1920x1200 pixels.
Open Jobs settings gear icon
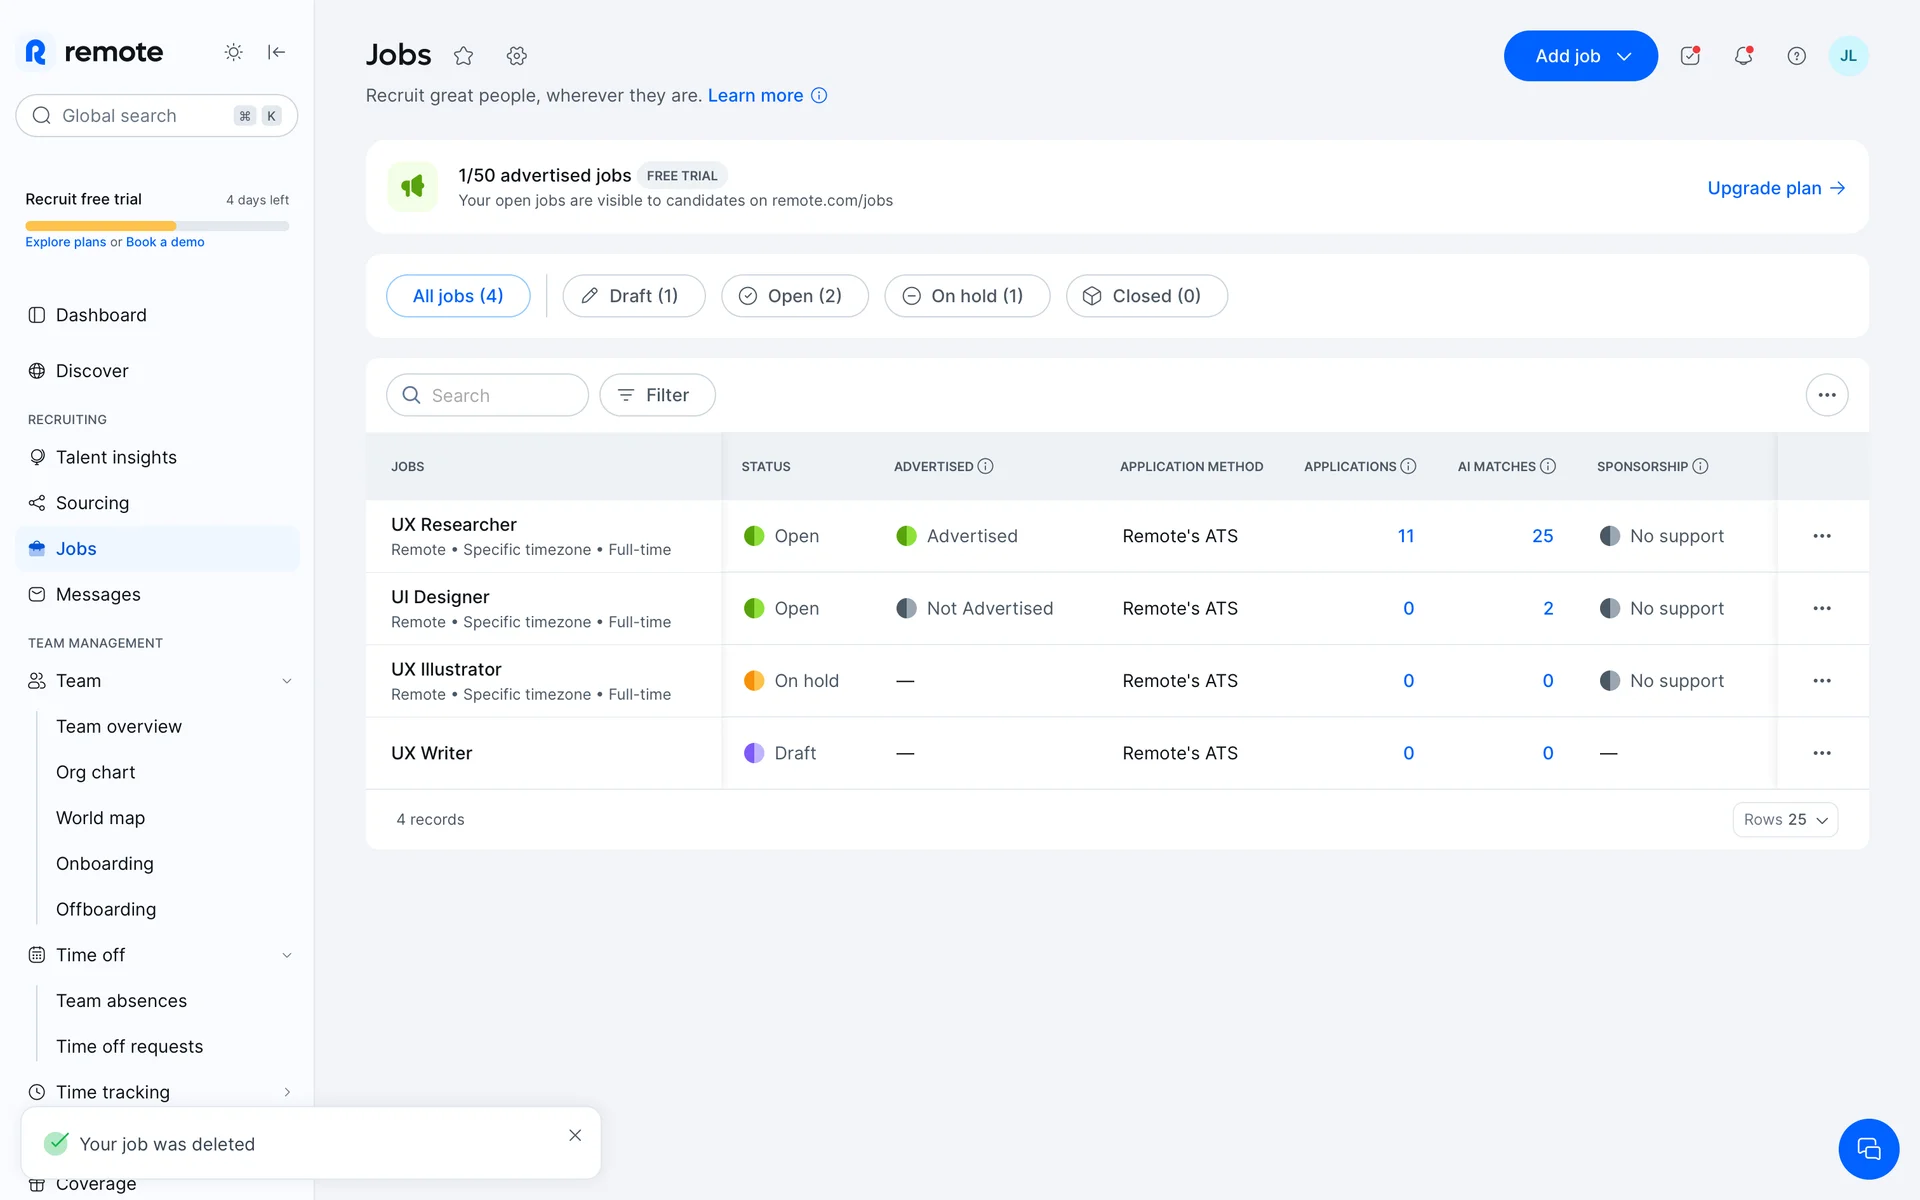coord(516,56)
